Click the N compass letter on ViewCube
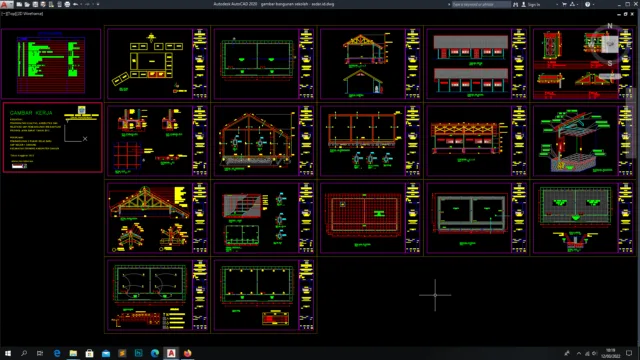Viewport: 640px width, 360px height. pos(610,26)
